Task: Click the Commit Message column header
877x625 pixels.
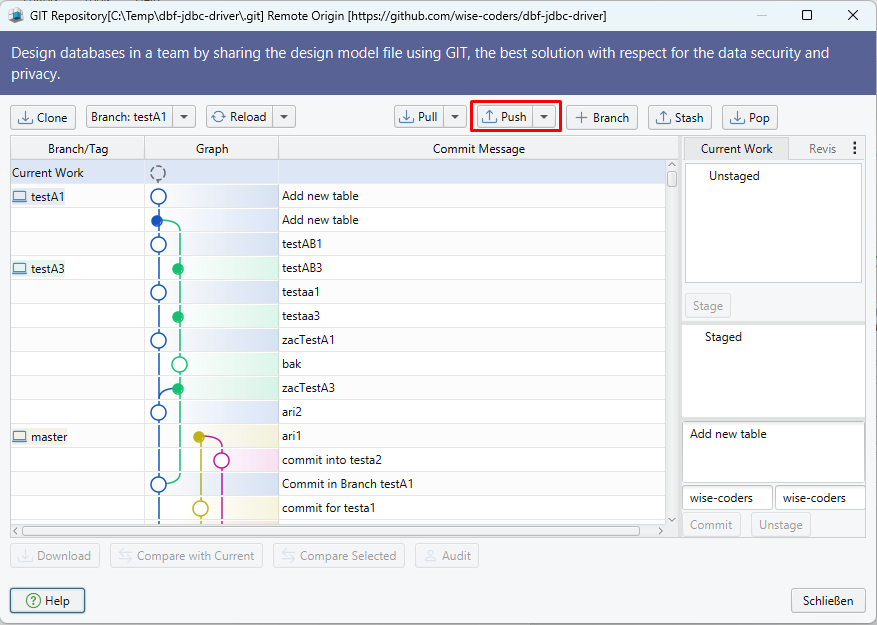Action: point(479,149)
